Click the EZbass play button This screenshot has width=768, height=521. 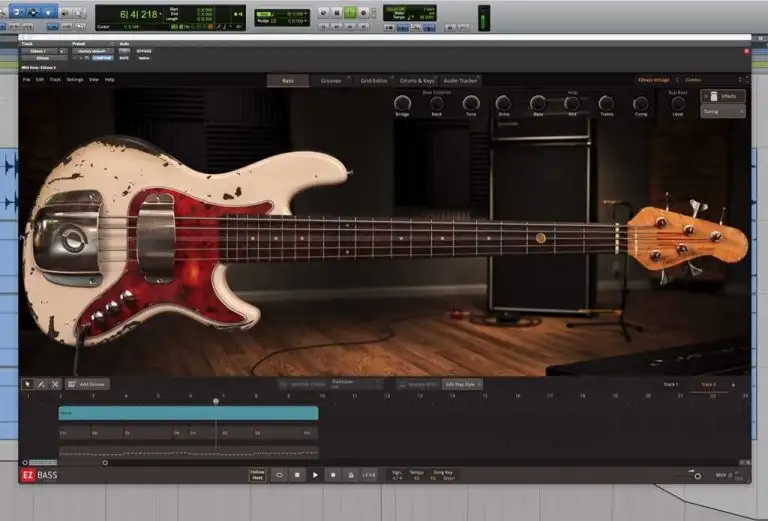tap(315, 475)
